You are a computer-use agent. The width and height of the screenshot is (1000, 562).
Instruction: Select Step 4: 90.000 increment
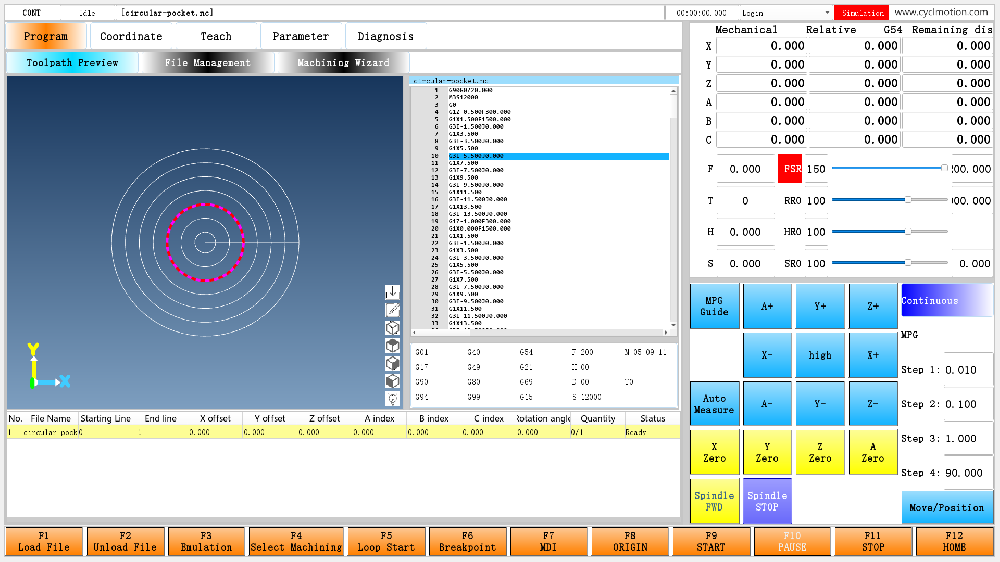click(946, 473)
